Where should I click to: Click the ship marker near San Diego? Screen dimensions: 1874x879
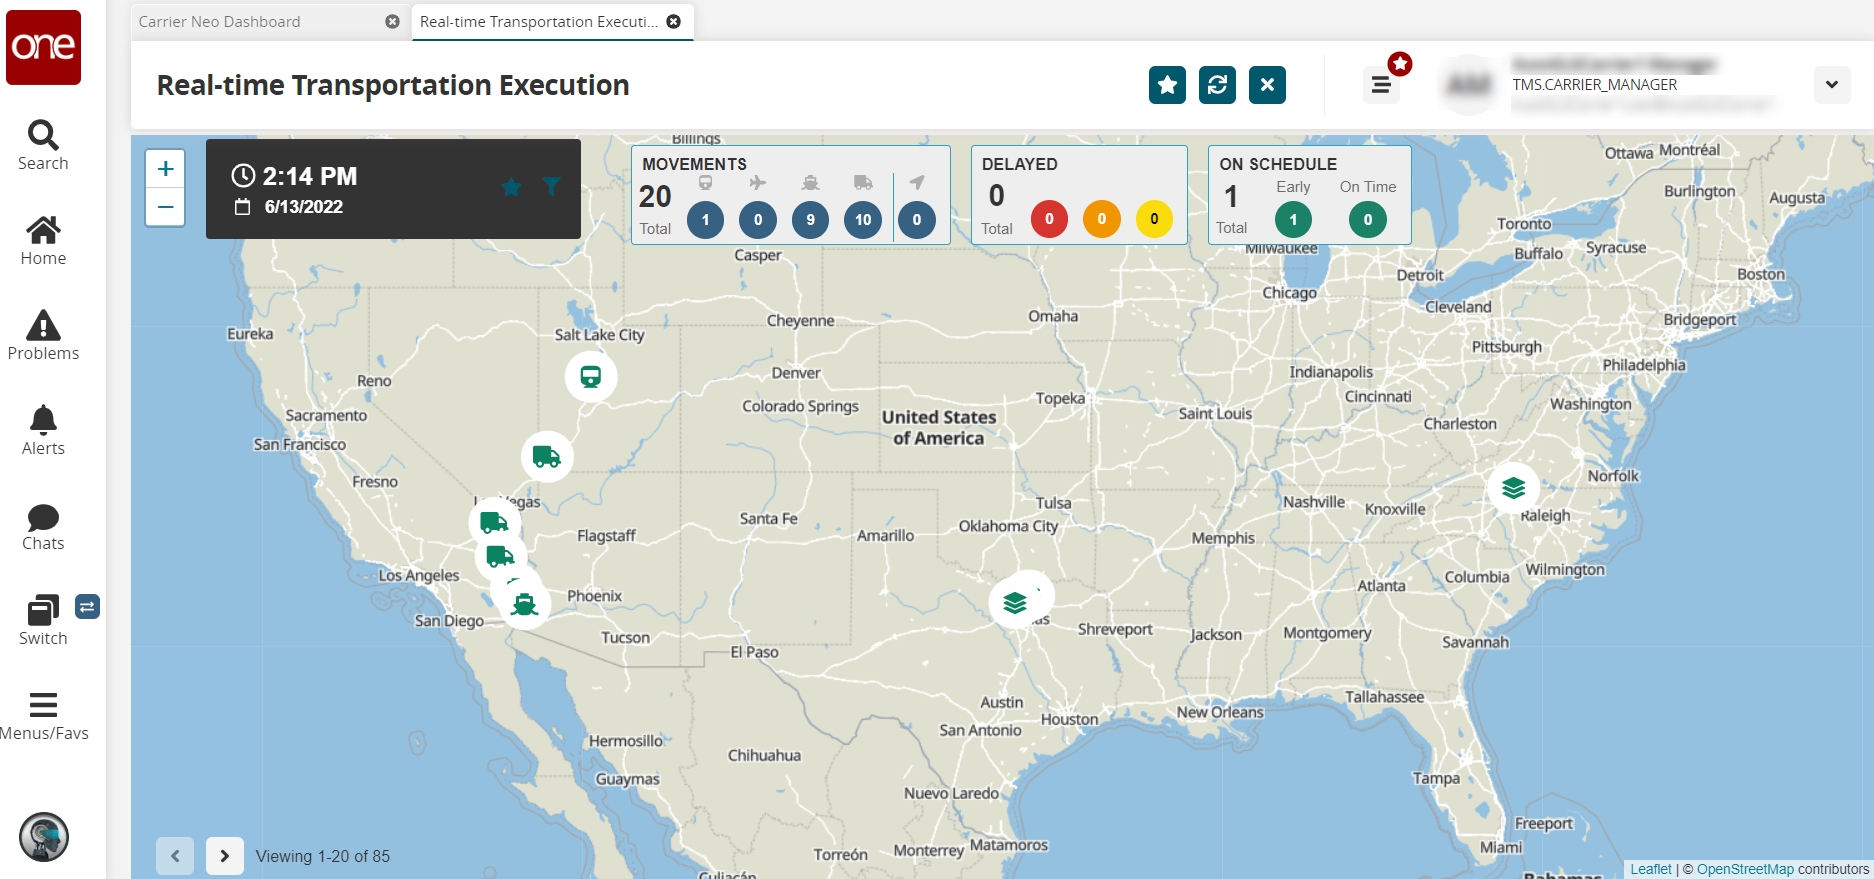[x=524, y=604]
